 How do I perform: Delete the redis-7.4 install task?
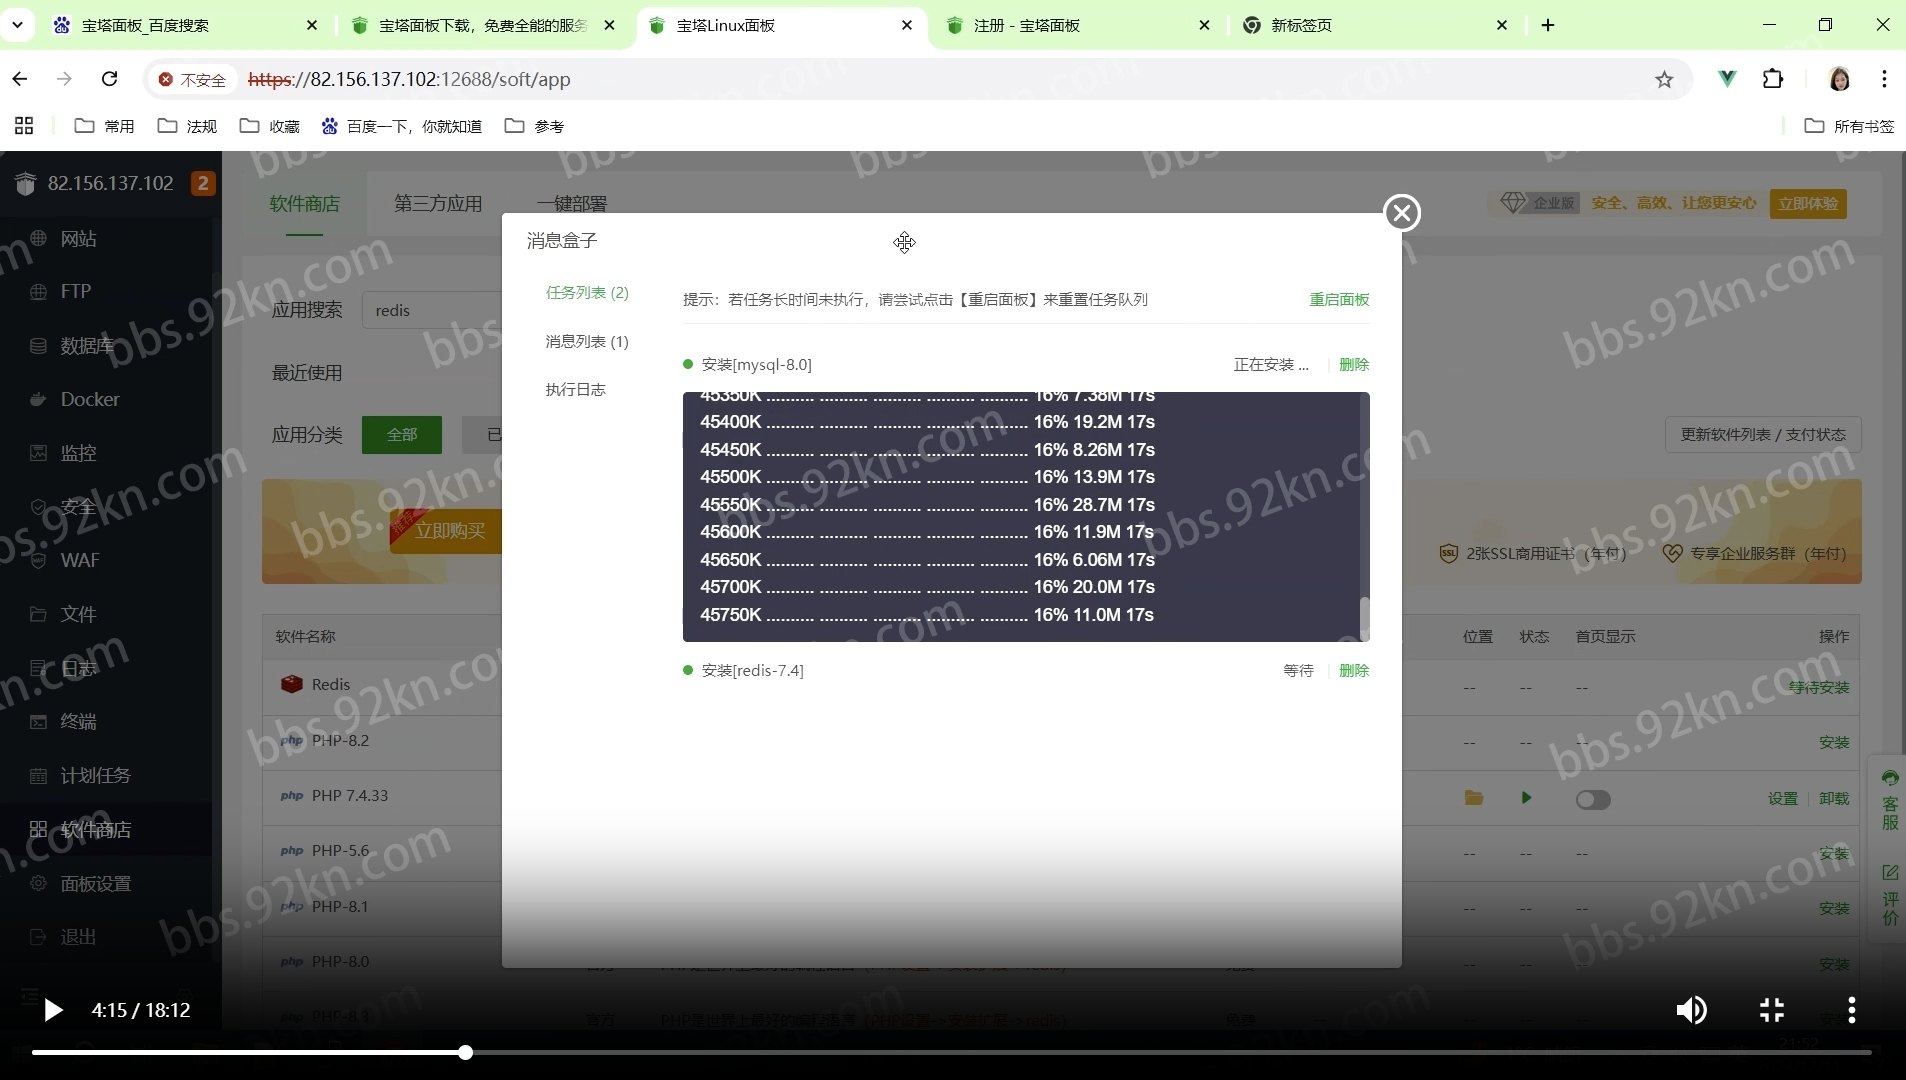pyautogui.click(x=1354, y=670)
